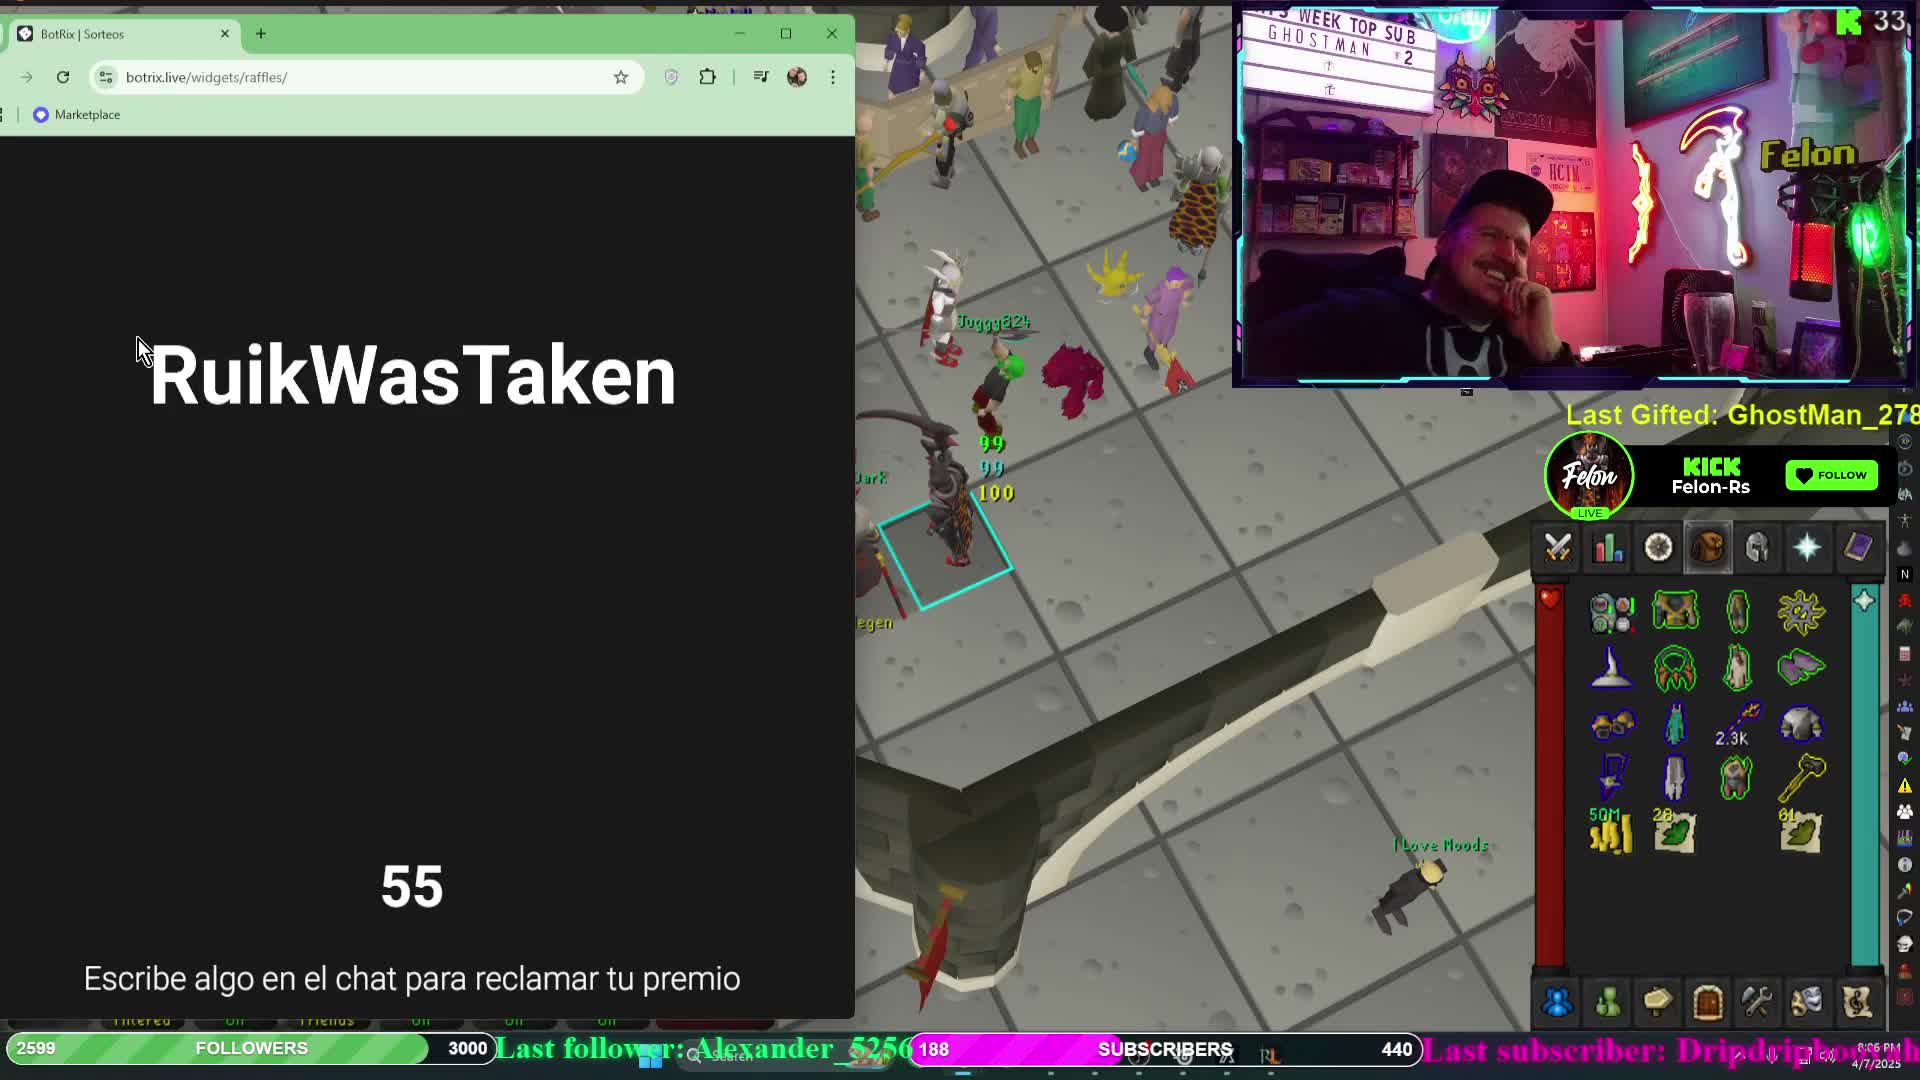Click the Logout door icon
1920x1080 pixels.
[x=1708, y=1002]
